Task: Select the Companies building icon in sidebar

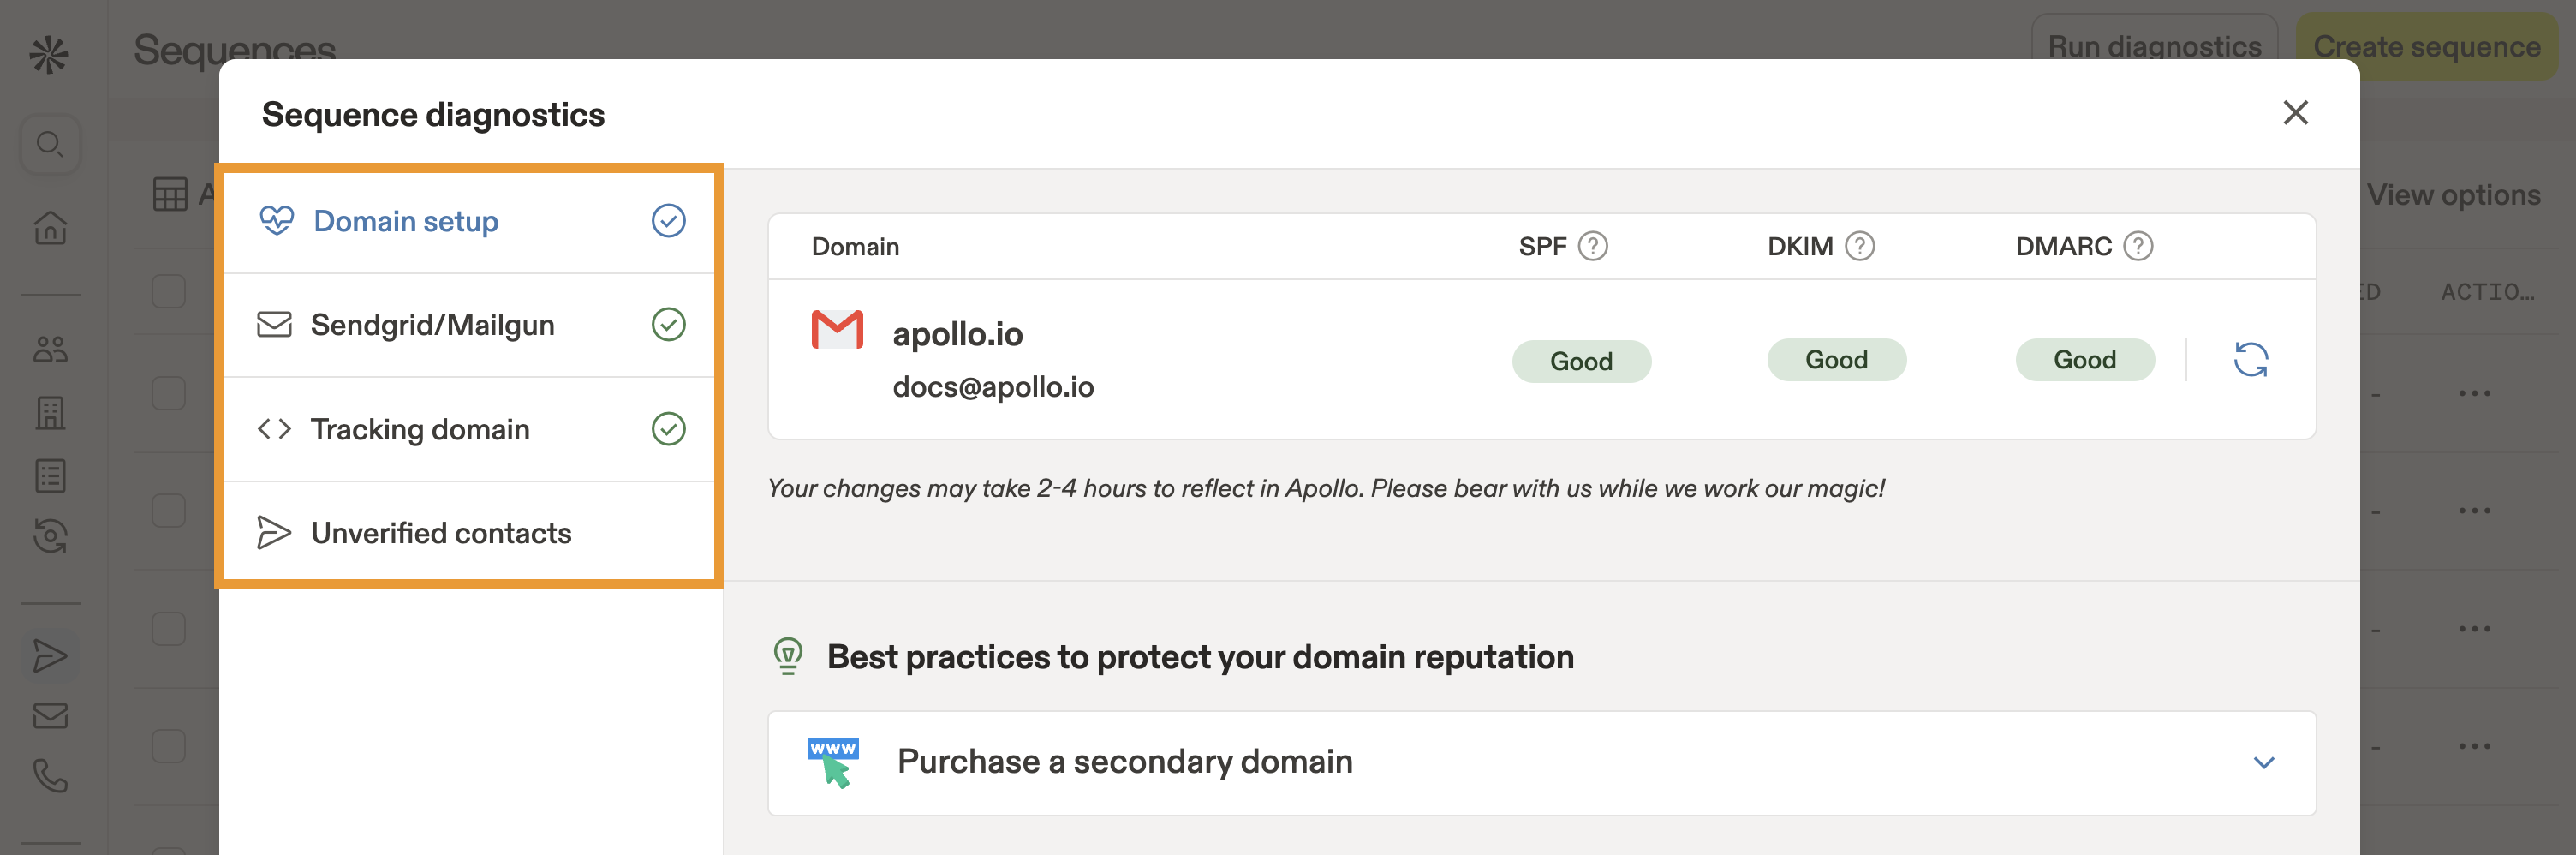Action: 50,412
